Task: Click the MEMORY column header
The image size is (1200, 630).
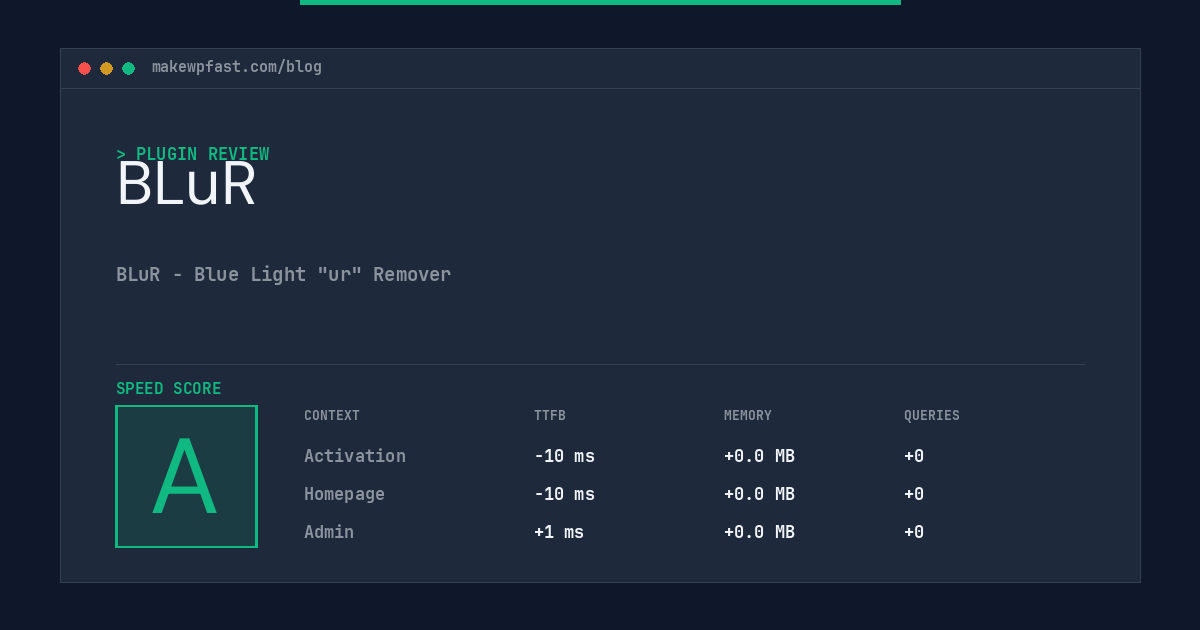Action: point(748,416)
